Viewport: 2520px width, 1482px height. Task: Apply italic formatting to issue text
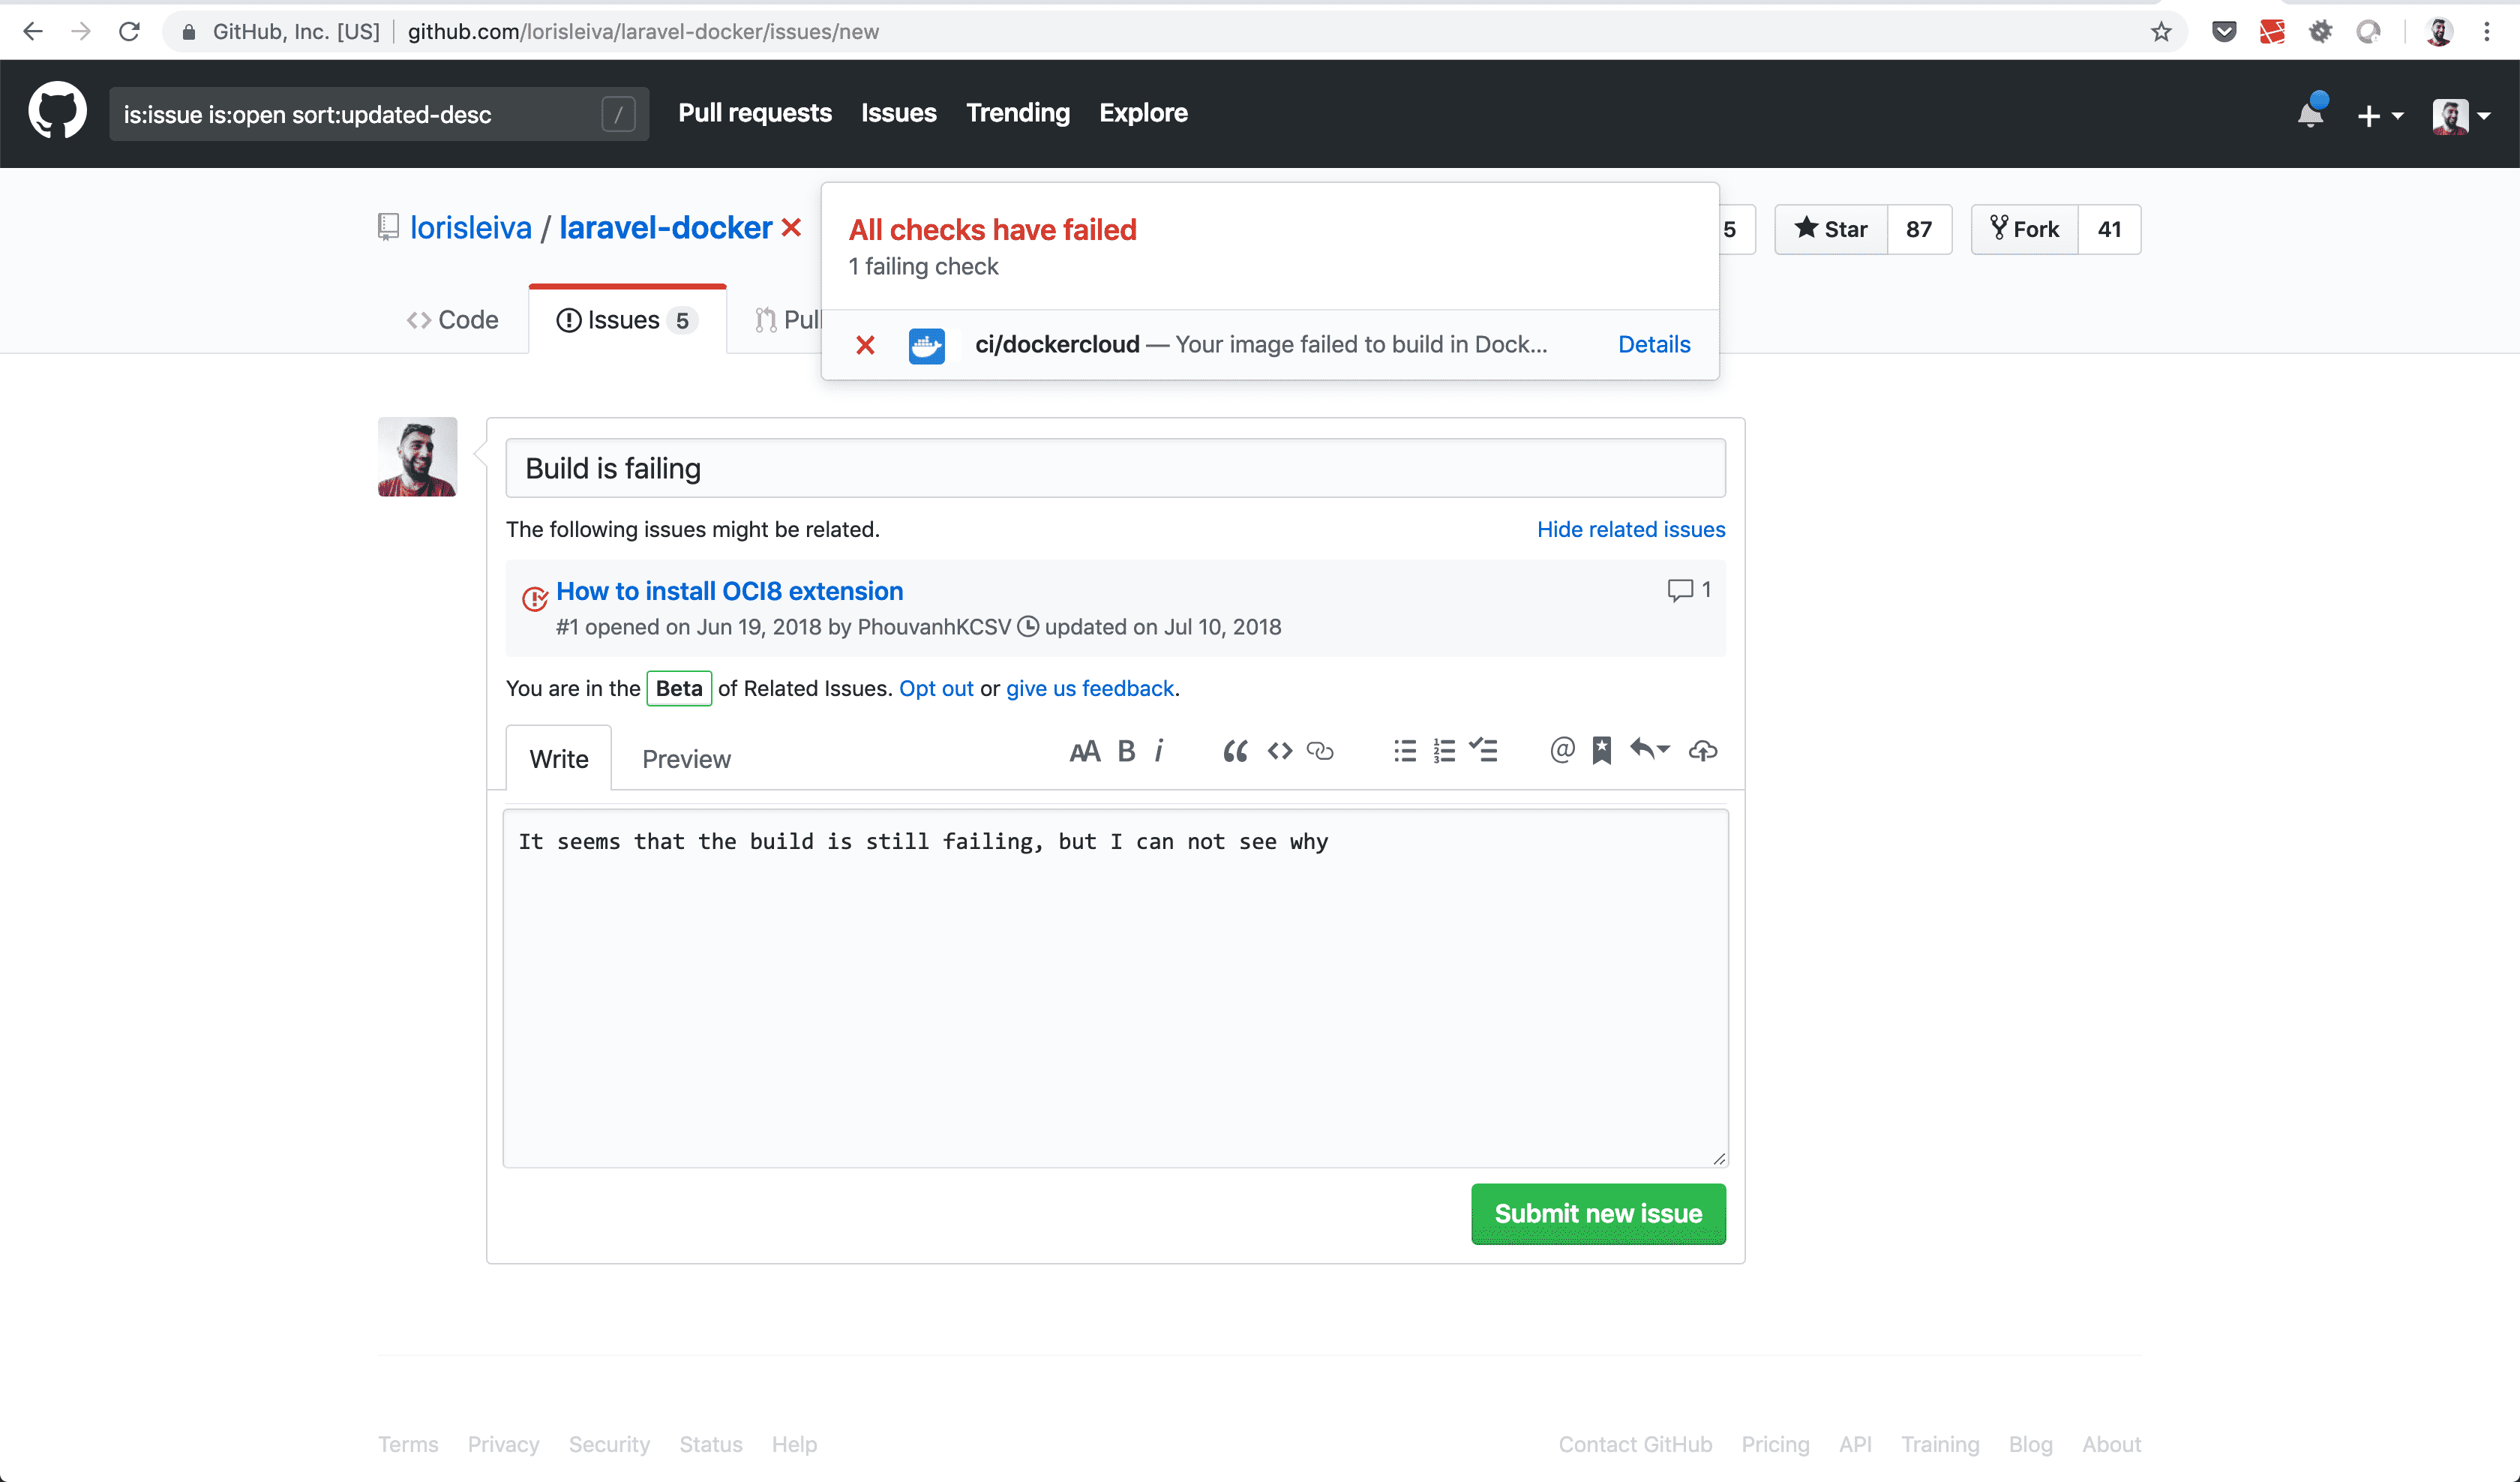pos(1159,751)
